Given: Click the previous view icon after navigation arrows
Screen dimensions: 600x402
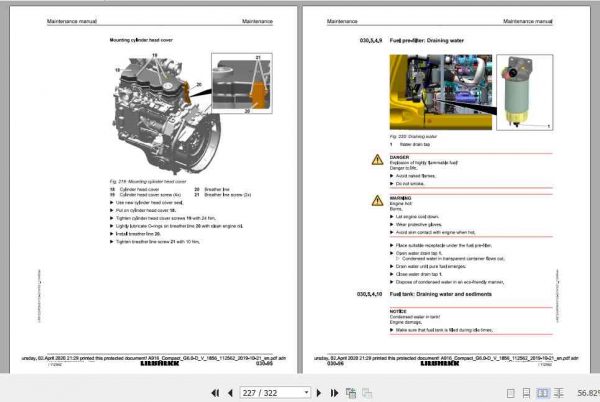Looking at the screenshot, I should (x=351, y=393).
